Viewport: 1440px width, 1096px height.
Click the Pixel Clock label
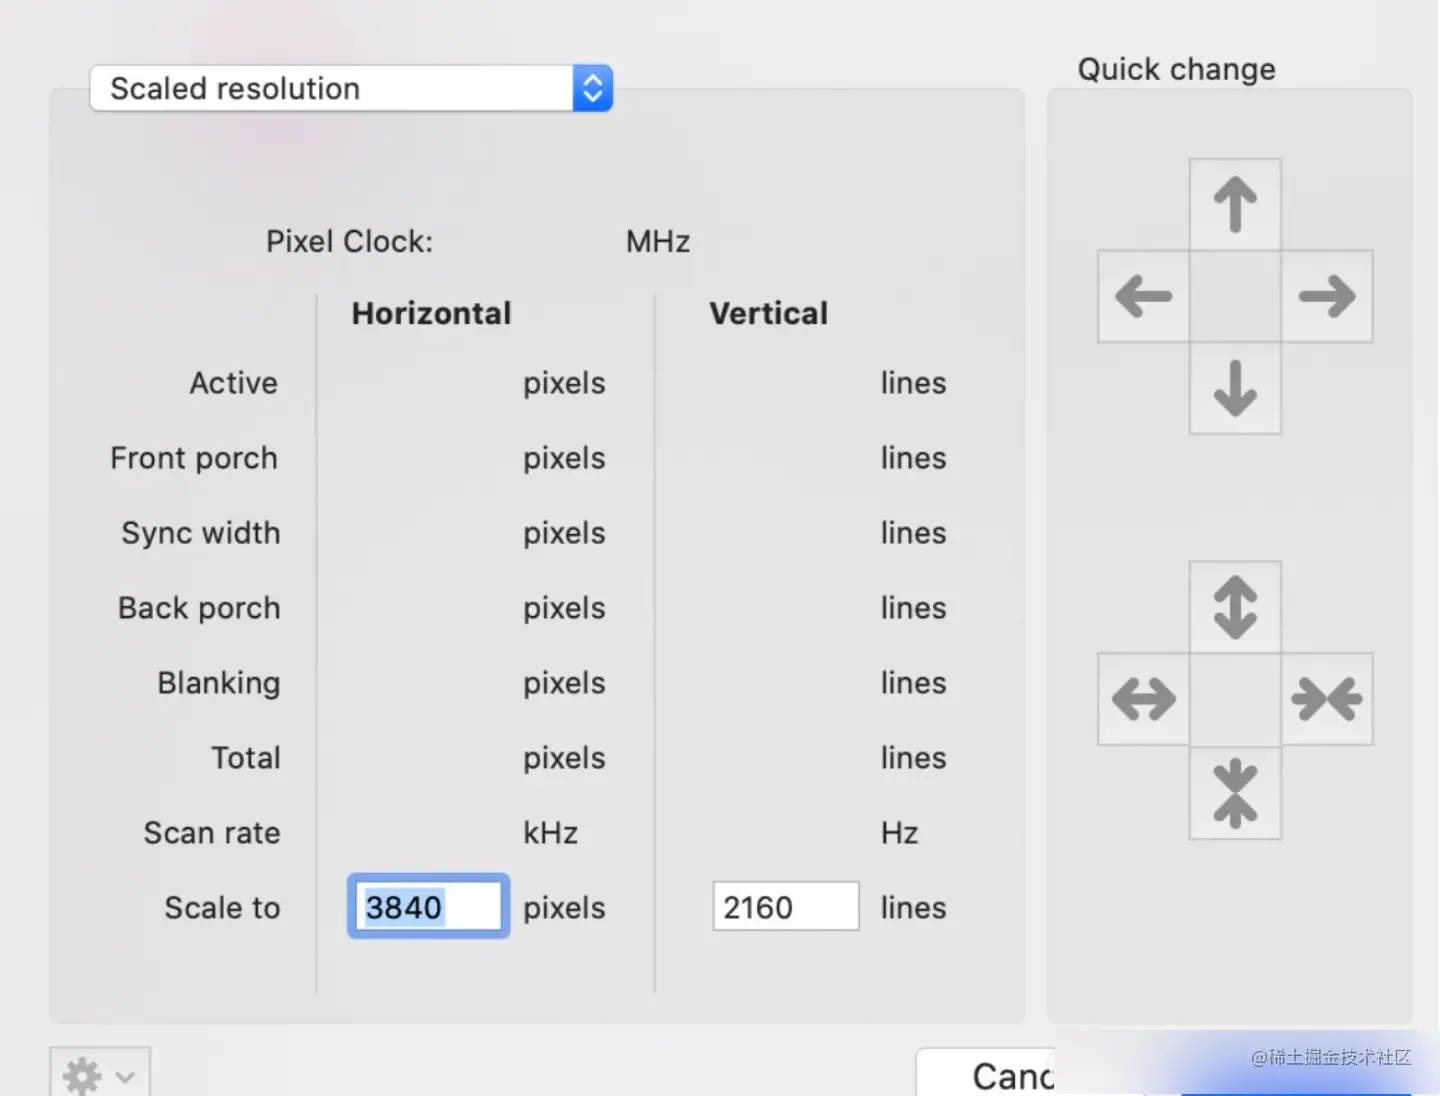349,242
